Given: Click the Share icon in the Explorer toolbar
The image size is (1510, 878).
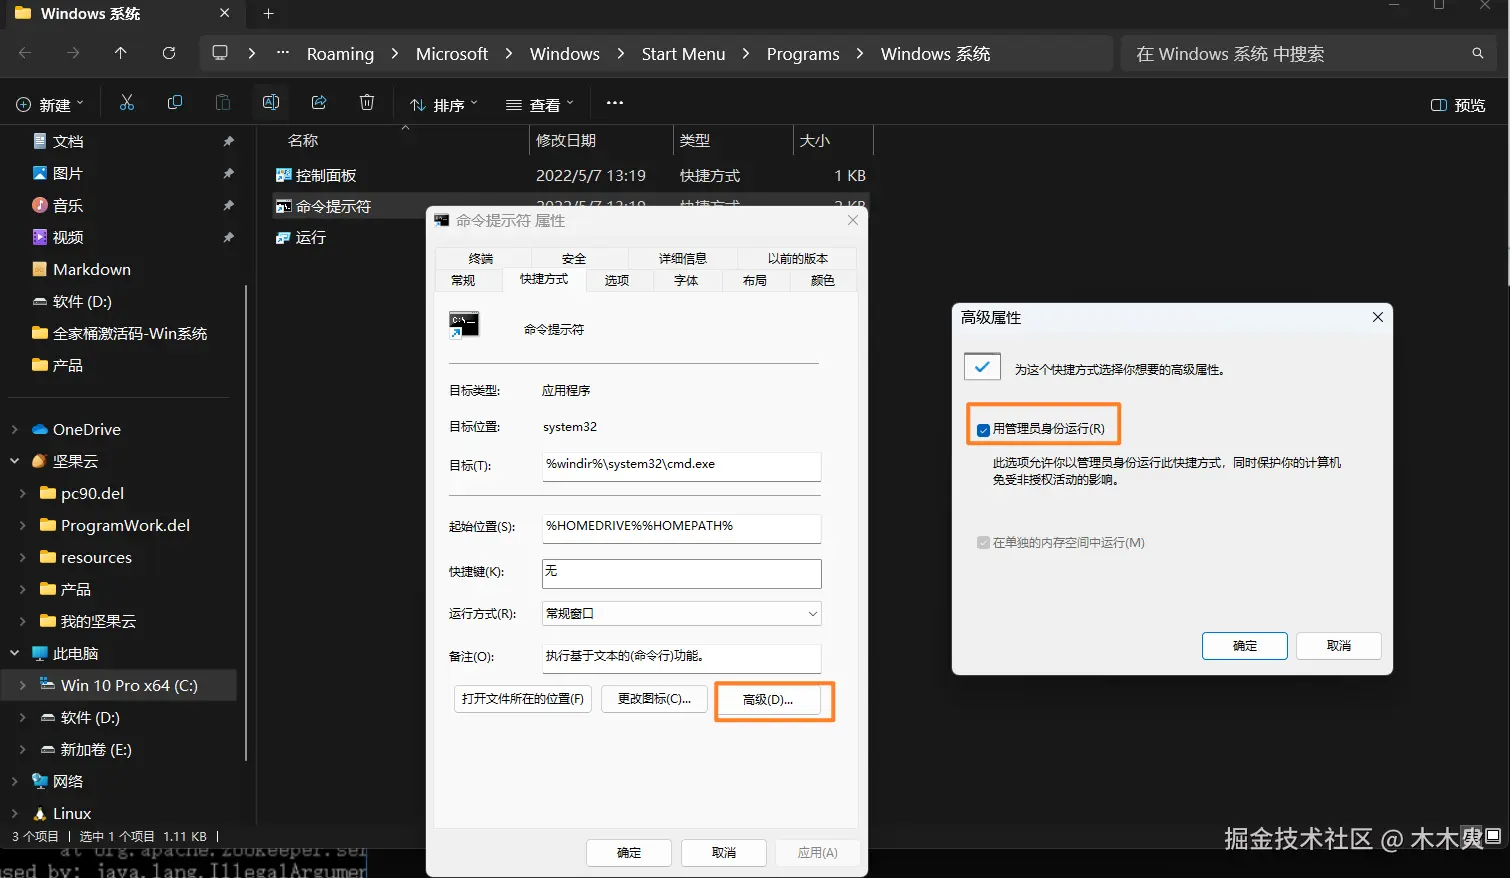Looking at the screenshot, I should (x=319, y=103).
